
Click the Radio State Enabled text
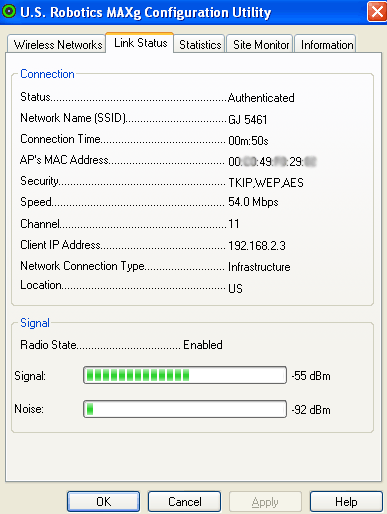203,345
